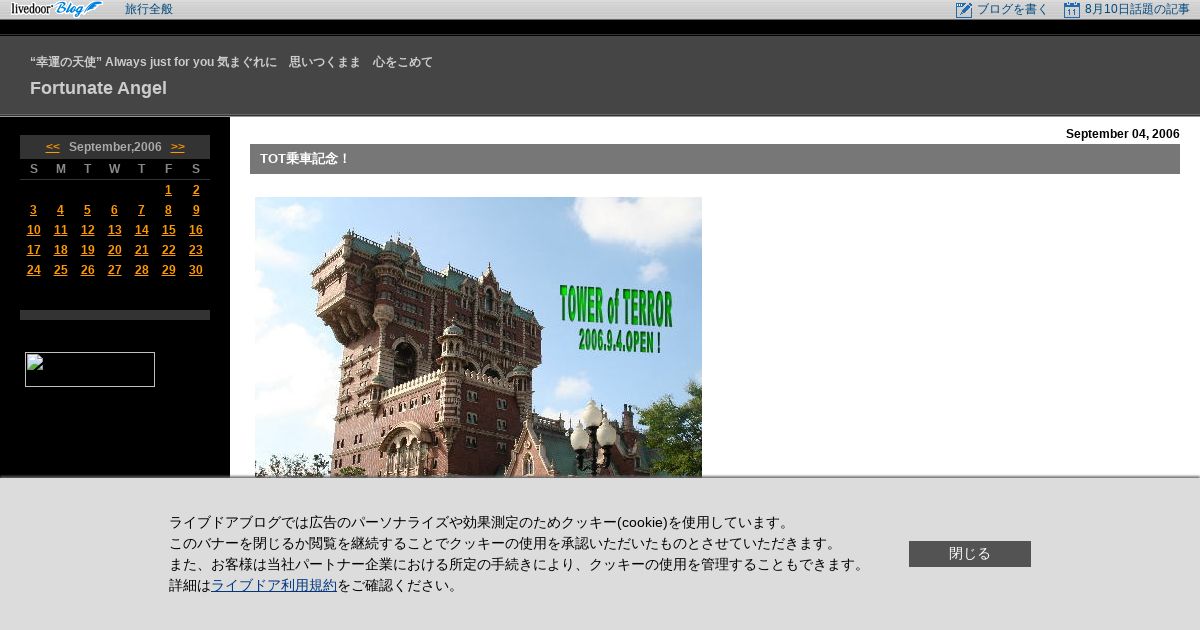The height and width of the screenshot is (630, 1200).
Task: Select September 5 in the calendar
Action: point(87,210)
